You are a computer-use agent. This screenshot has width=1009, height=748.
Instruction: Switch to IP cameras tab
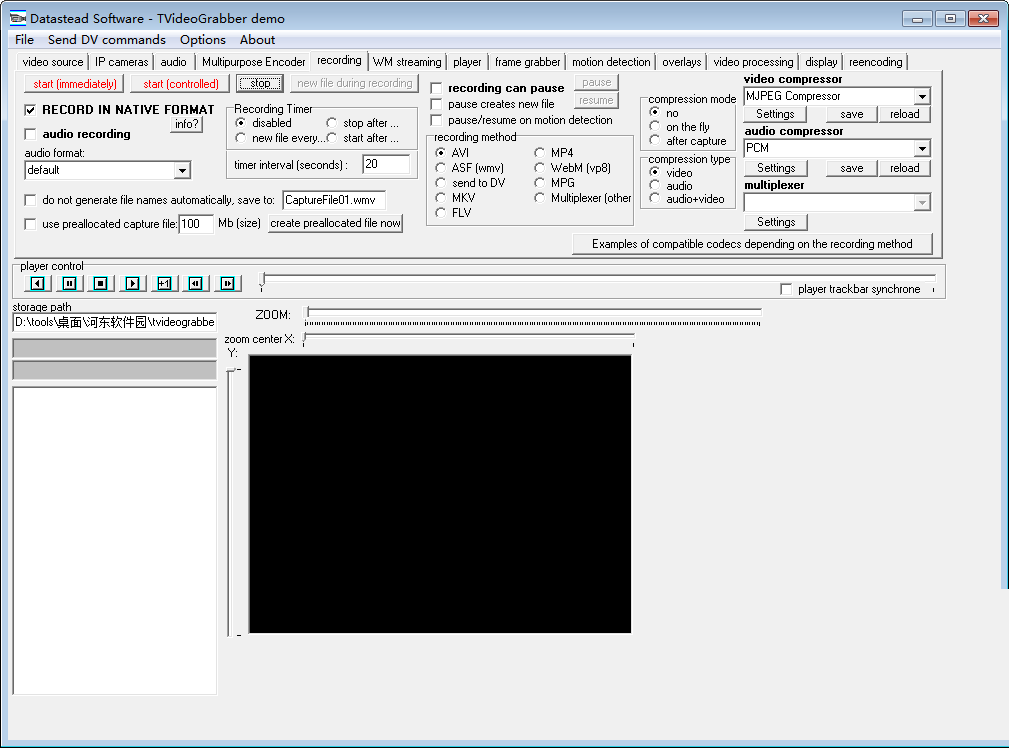(122, 62)
